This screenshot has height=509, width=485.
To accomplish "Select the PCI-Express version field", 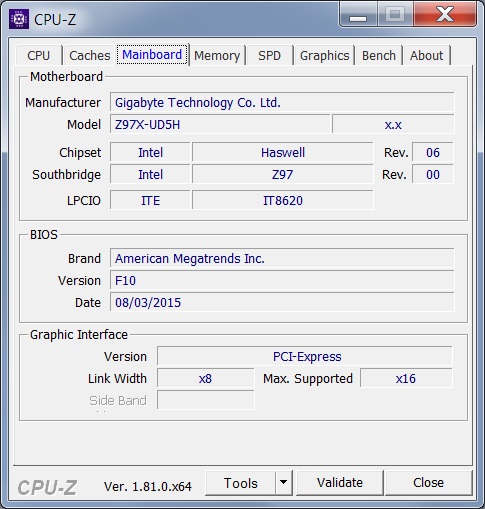I will [x=305, y=356].
